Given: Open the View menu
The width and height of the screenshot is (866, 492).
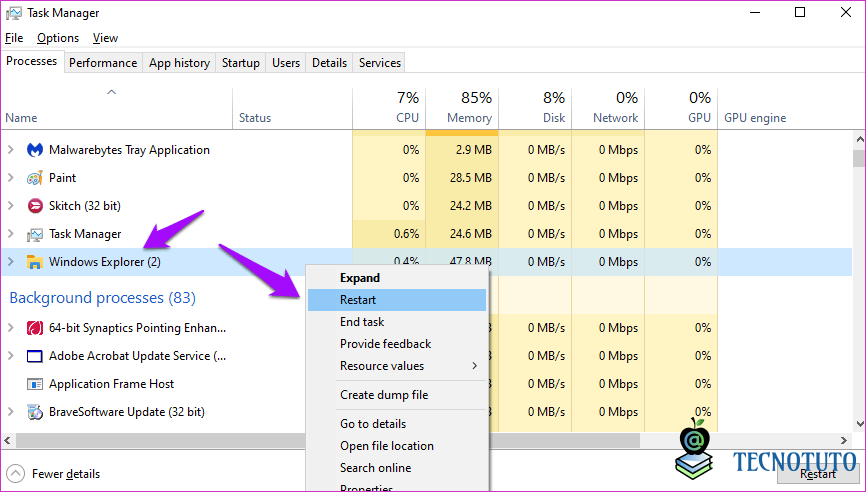Looking at the screenshot, I should tap(105, 38).
